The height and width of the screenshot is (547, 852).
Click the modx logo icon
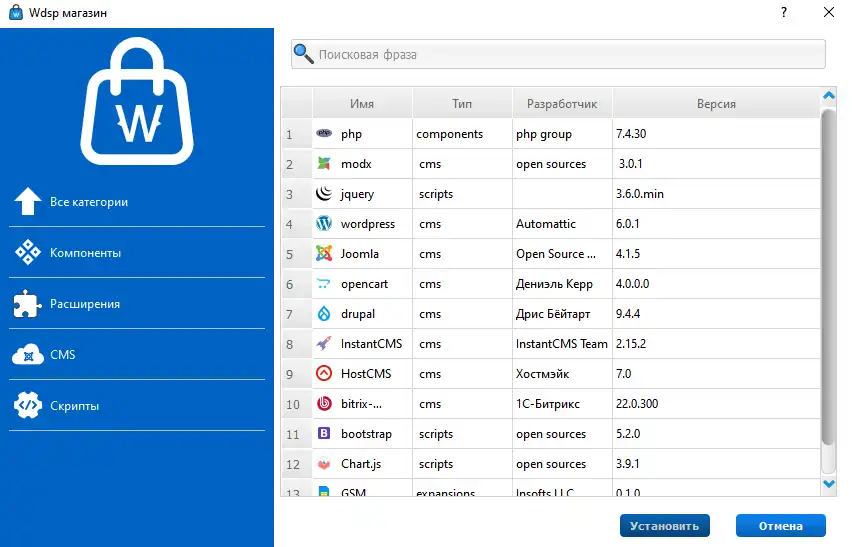(324, 163)
